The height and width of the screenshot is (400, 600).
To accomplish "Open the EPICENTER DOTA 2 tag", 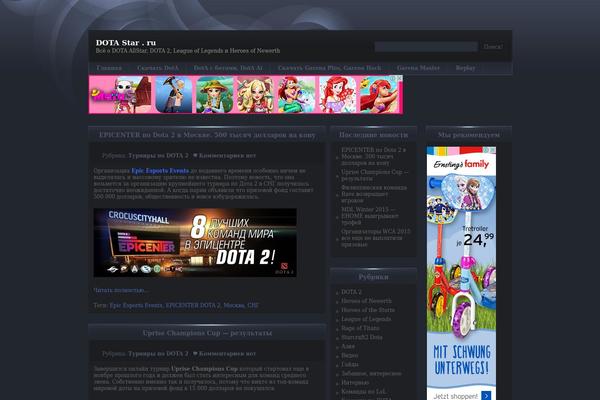I will point(193,305).
